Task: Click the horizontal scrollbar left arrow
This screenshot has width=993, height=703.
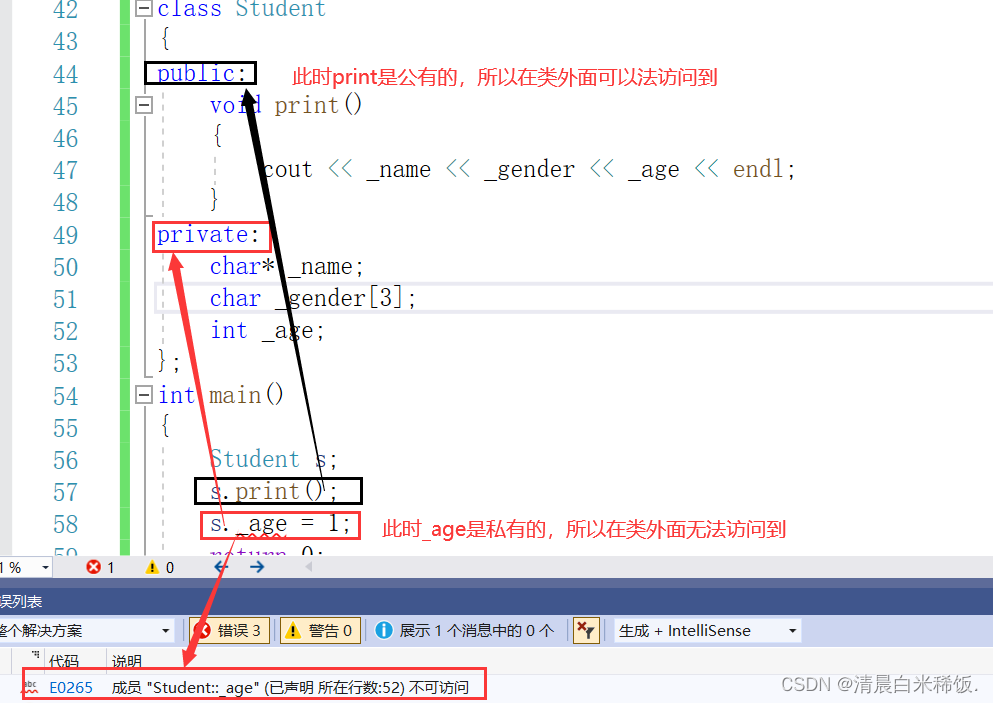Action: (x=309, y=567)
